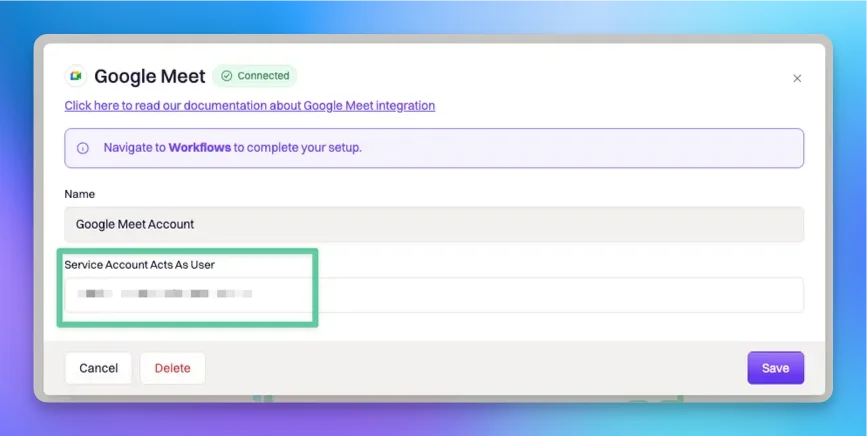The image size is (867, 436).
Task: Click the Connected status badge
Action: click(x=254, y=76)
